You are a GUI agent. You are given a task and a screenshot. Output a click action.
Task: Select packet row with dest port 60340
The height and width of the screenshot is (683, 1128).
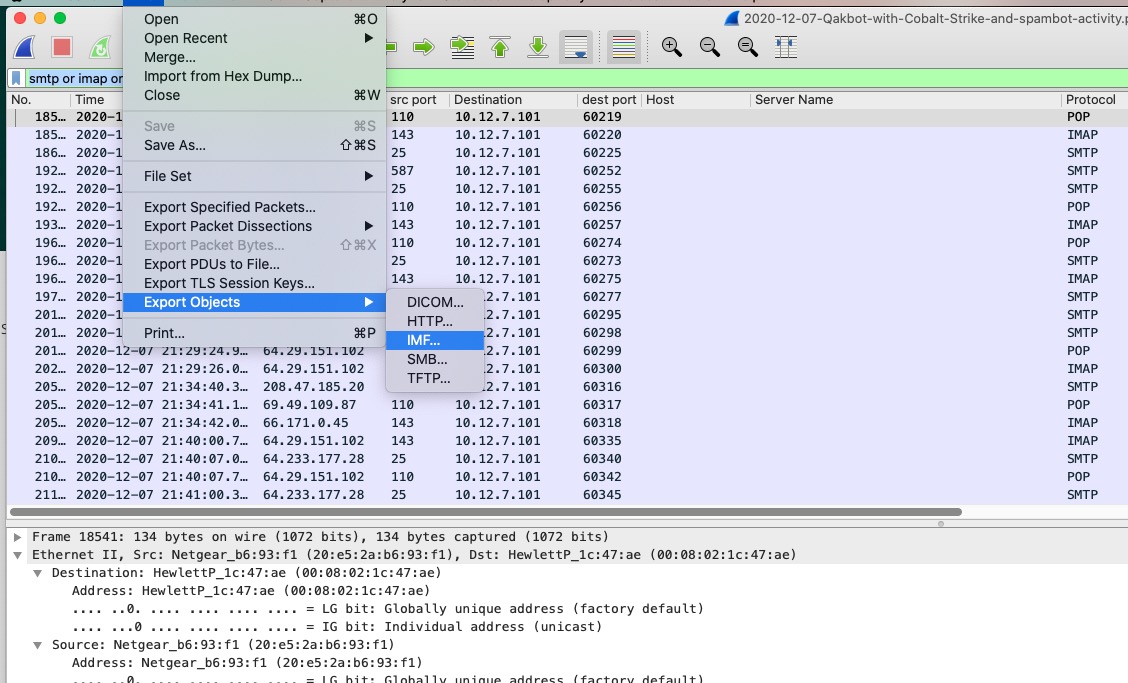point(567,458)
